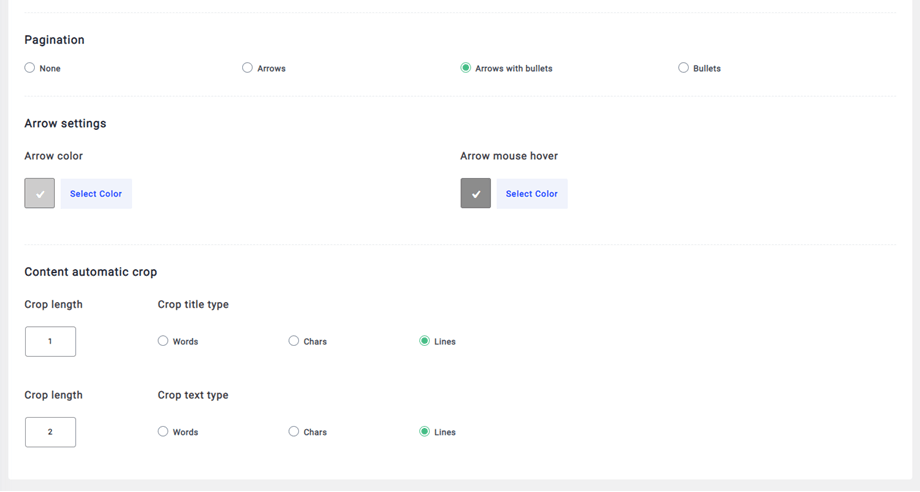The width and height of the screenshot is (920, 492).
Task: Set Crop text type to Words
Action: (163, 432)
